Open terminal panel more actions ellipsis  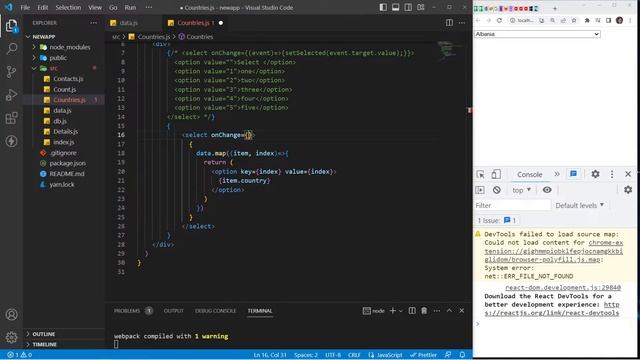[437, 311]
